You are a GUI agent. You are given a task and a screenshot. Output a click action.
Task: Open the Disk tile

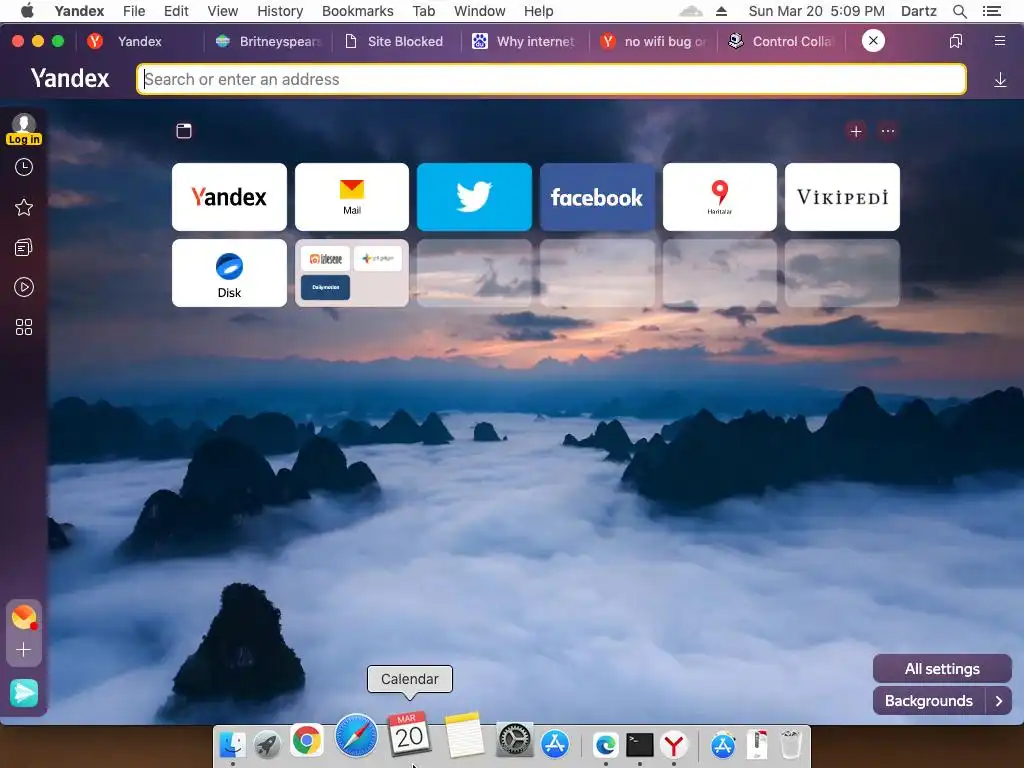coord(229,273)
